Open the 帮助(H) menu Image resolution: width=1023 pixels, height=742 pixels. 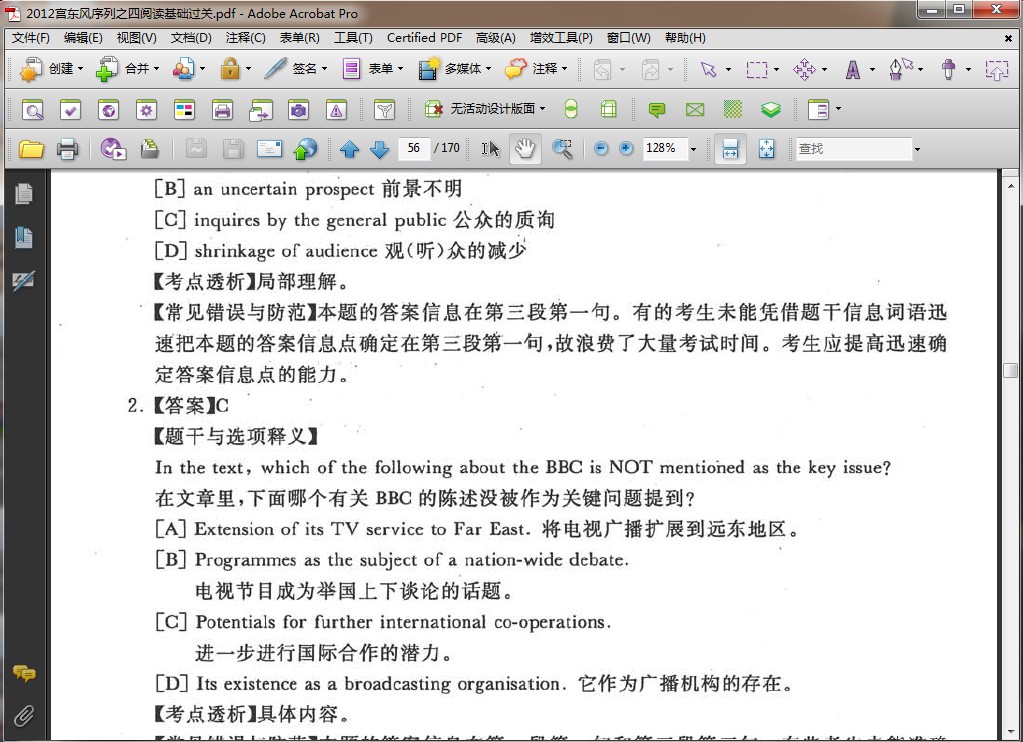coord(685,38)
